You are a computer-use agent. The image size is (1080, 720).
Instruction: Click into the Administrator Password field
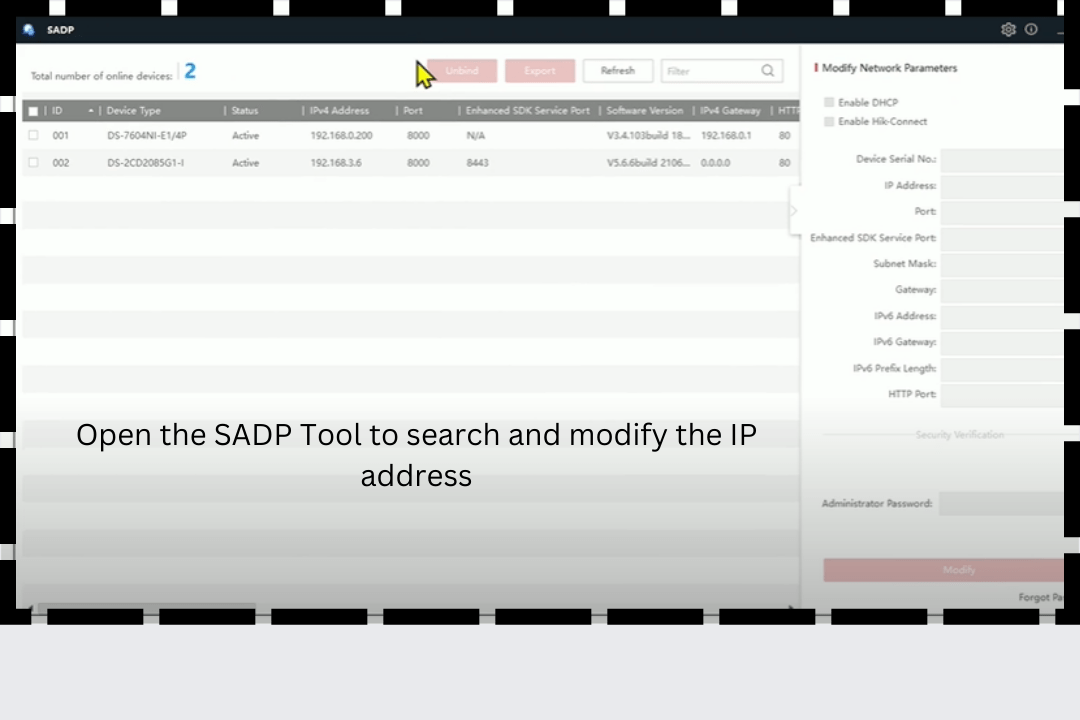[1000, 504]
